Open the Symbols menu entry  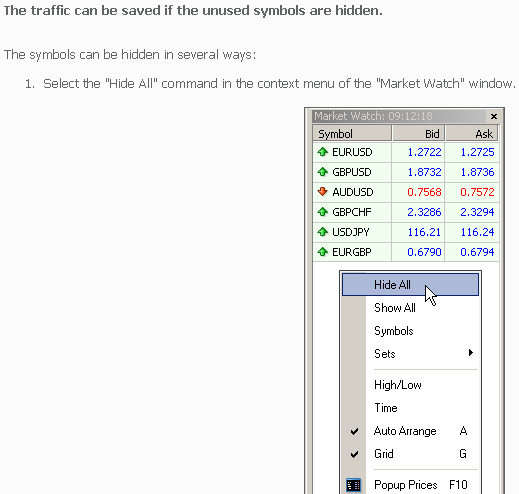click(x=411, y=331)
